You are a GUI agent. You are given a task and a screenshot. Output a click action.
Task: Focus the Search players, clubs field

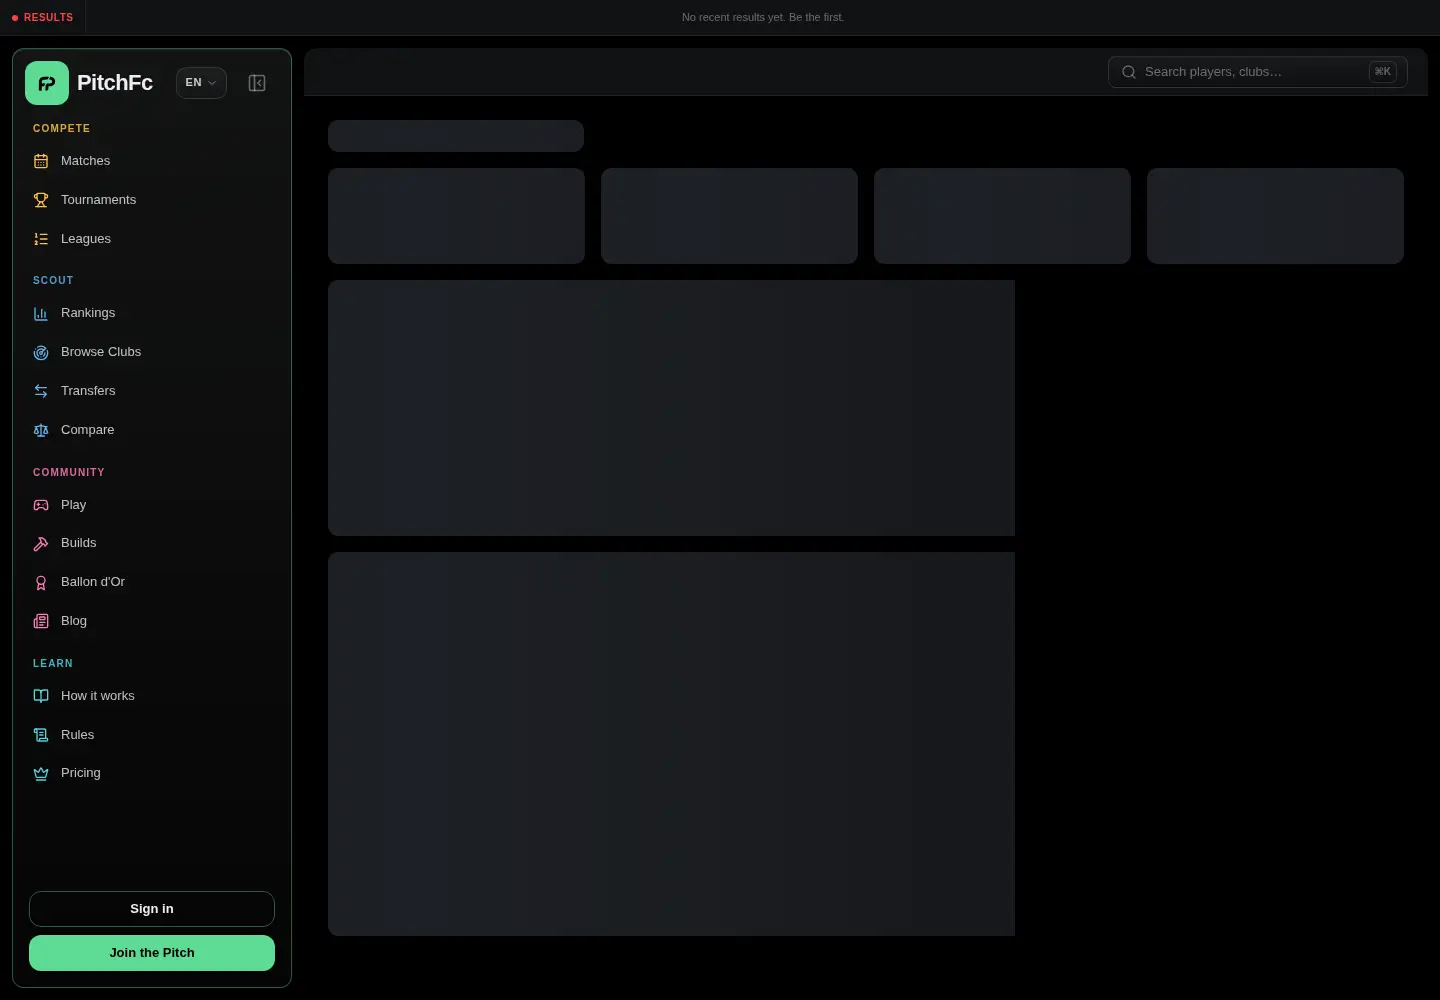coord(1257,72)
